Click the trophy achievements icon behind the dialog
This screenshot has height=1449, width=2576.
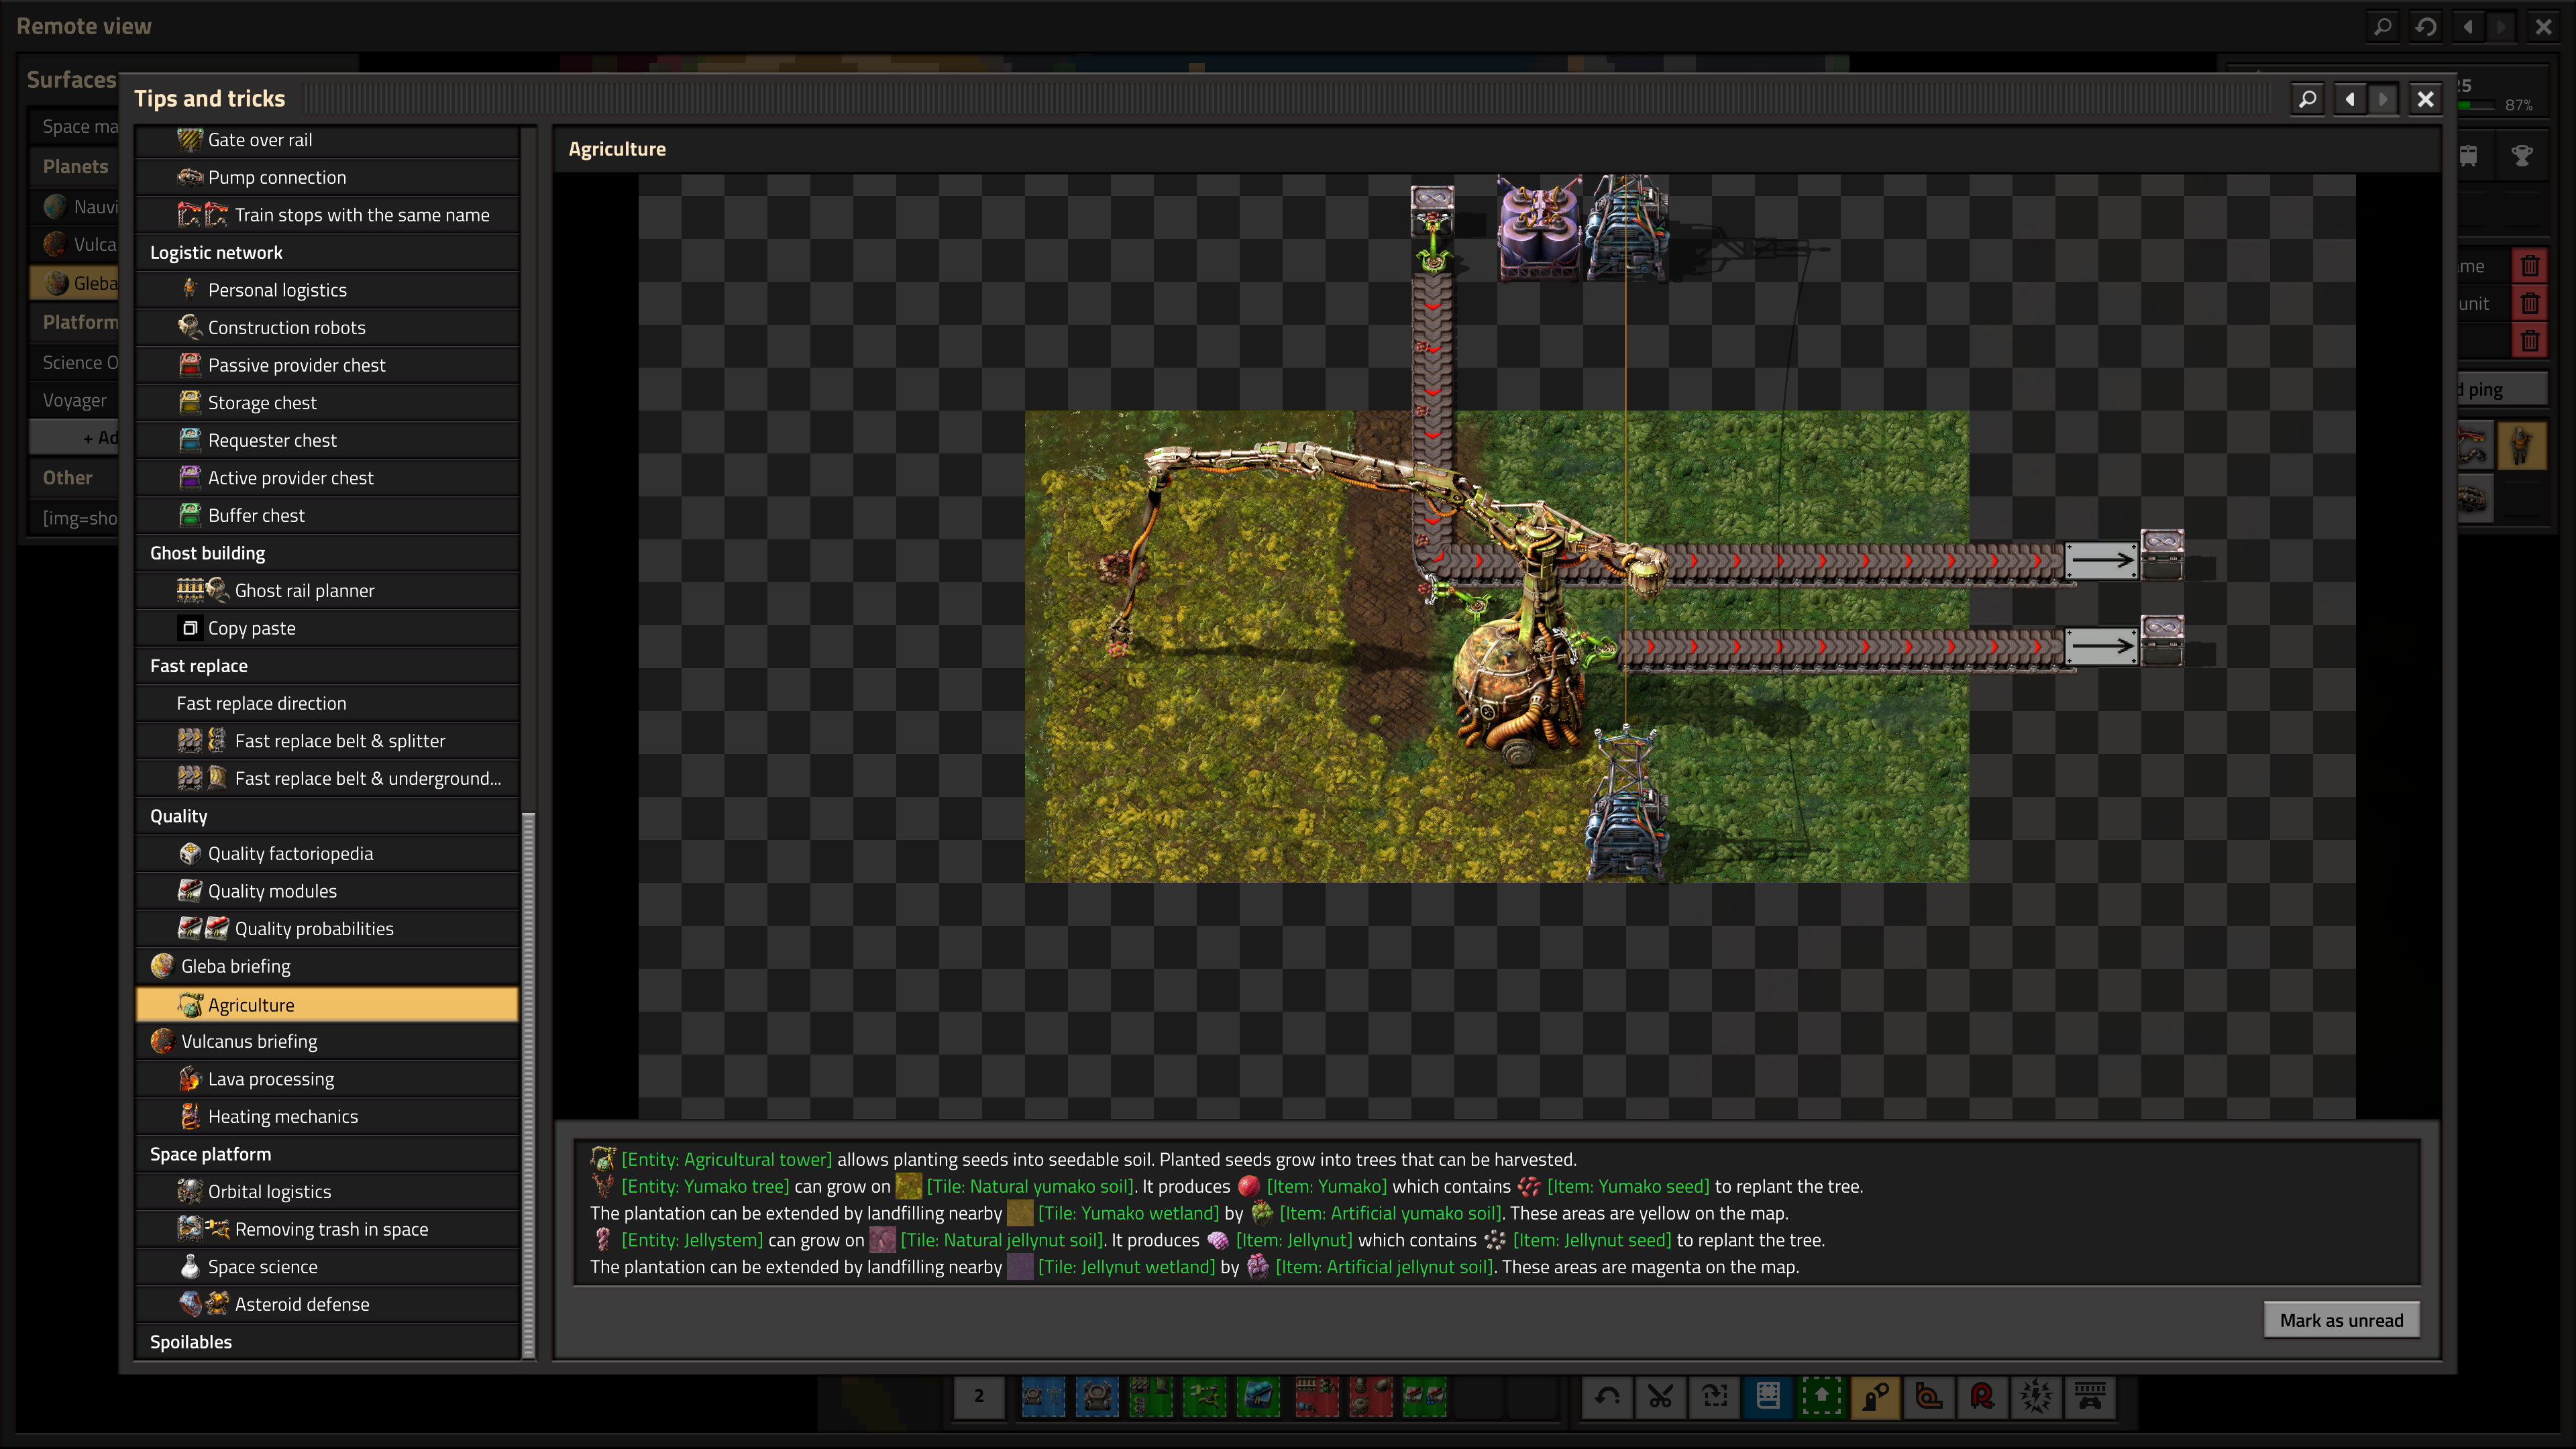pyautogui.click(x=2522, y=155)
